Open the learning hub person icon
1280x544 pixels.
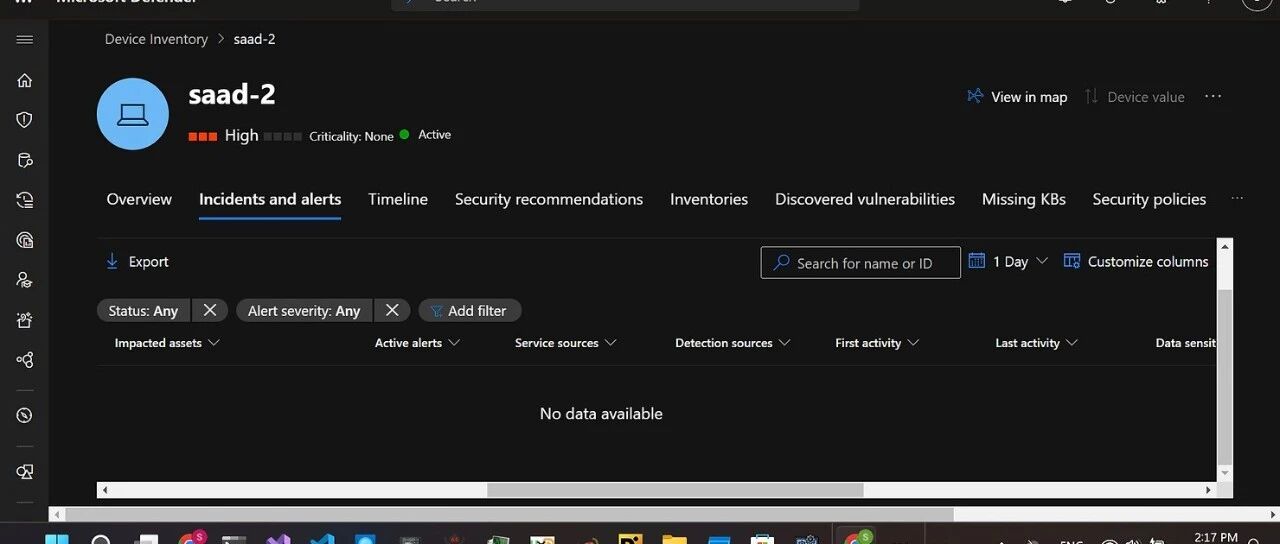pos(25,280)
